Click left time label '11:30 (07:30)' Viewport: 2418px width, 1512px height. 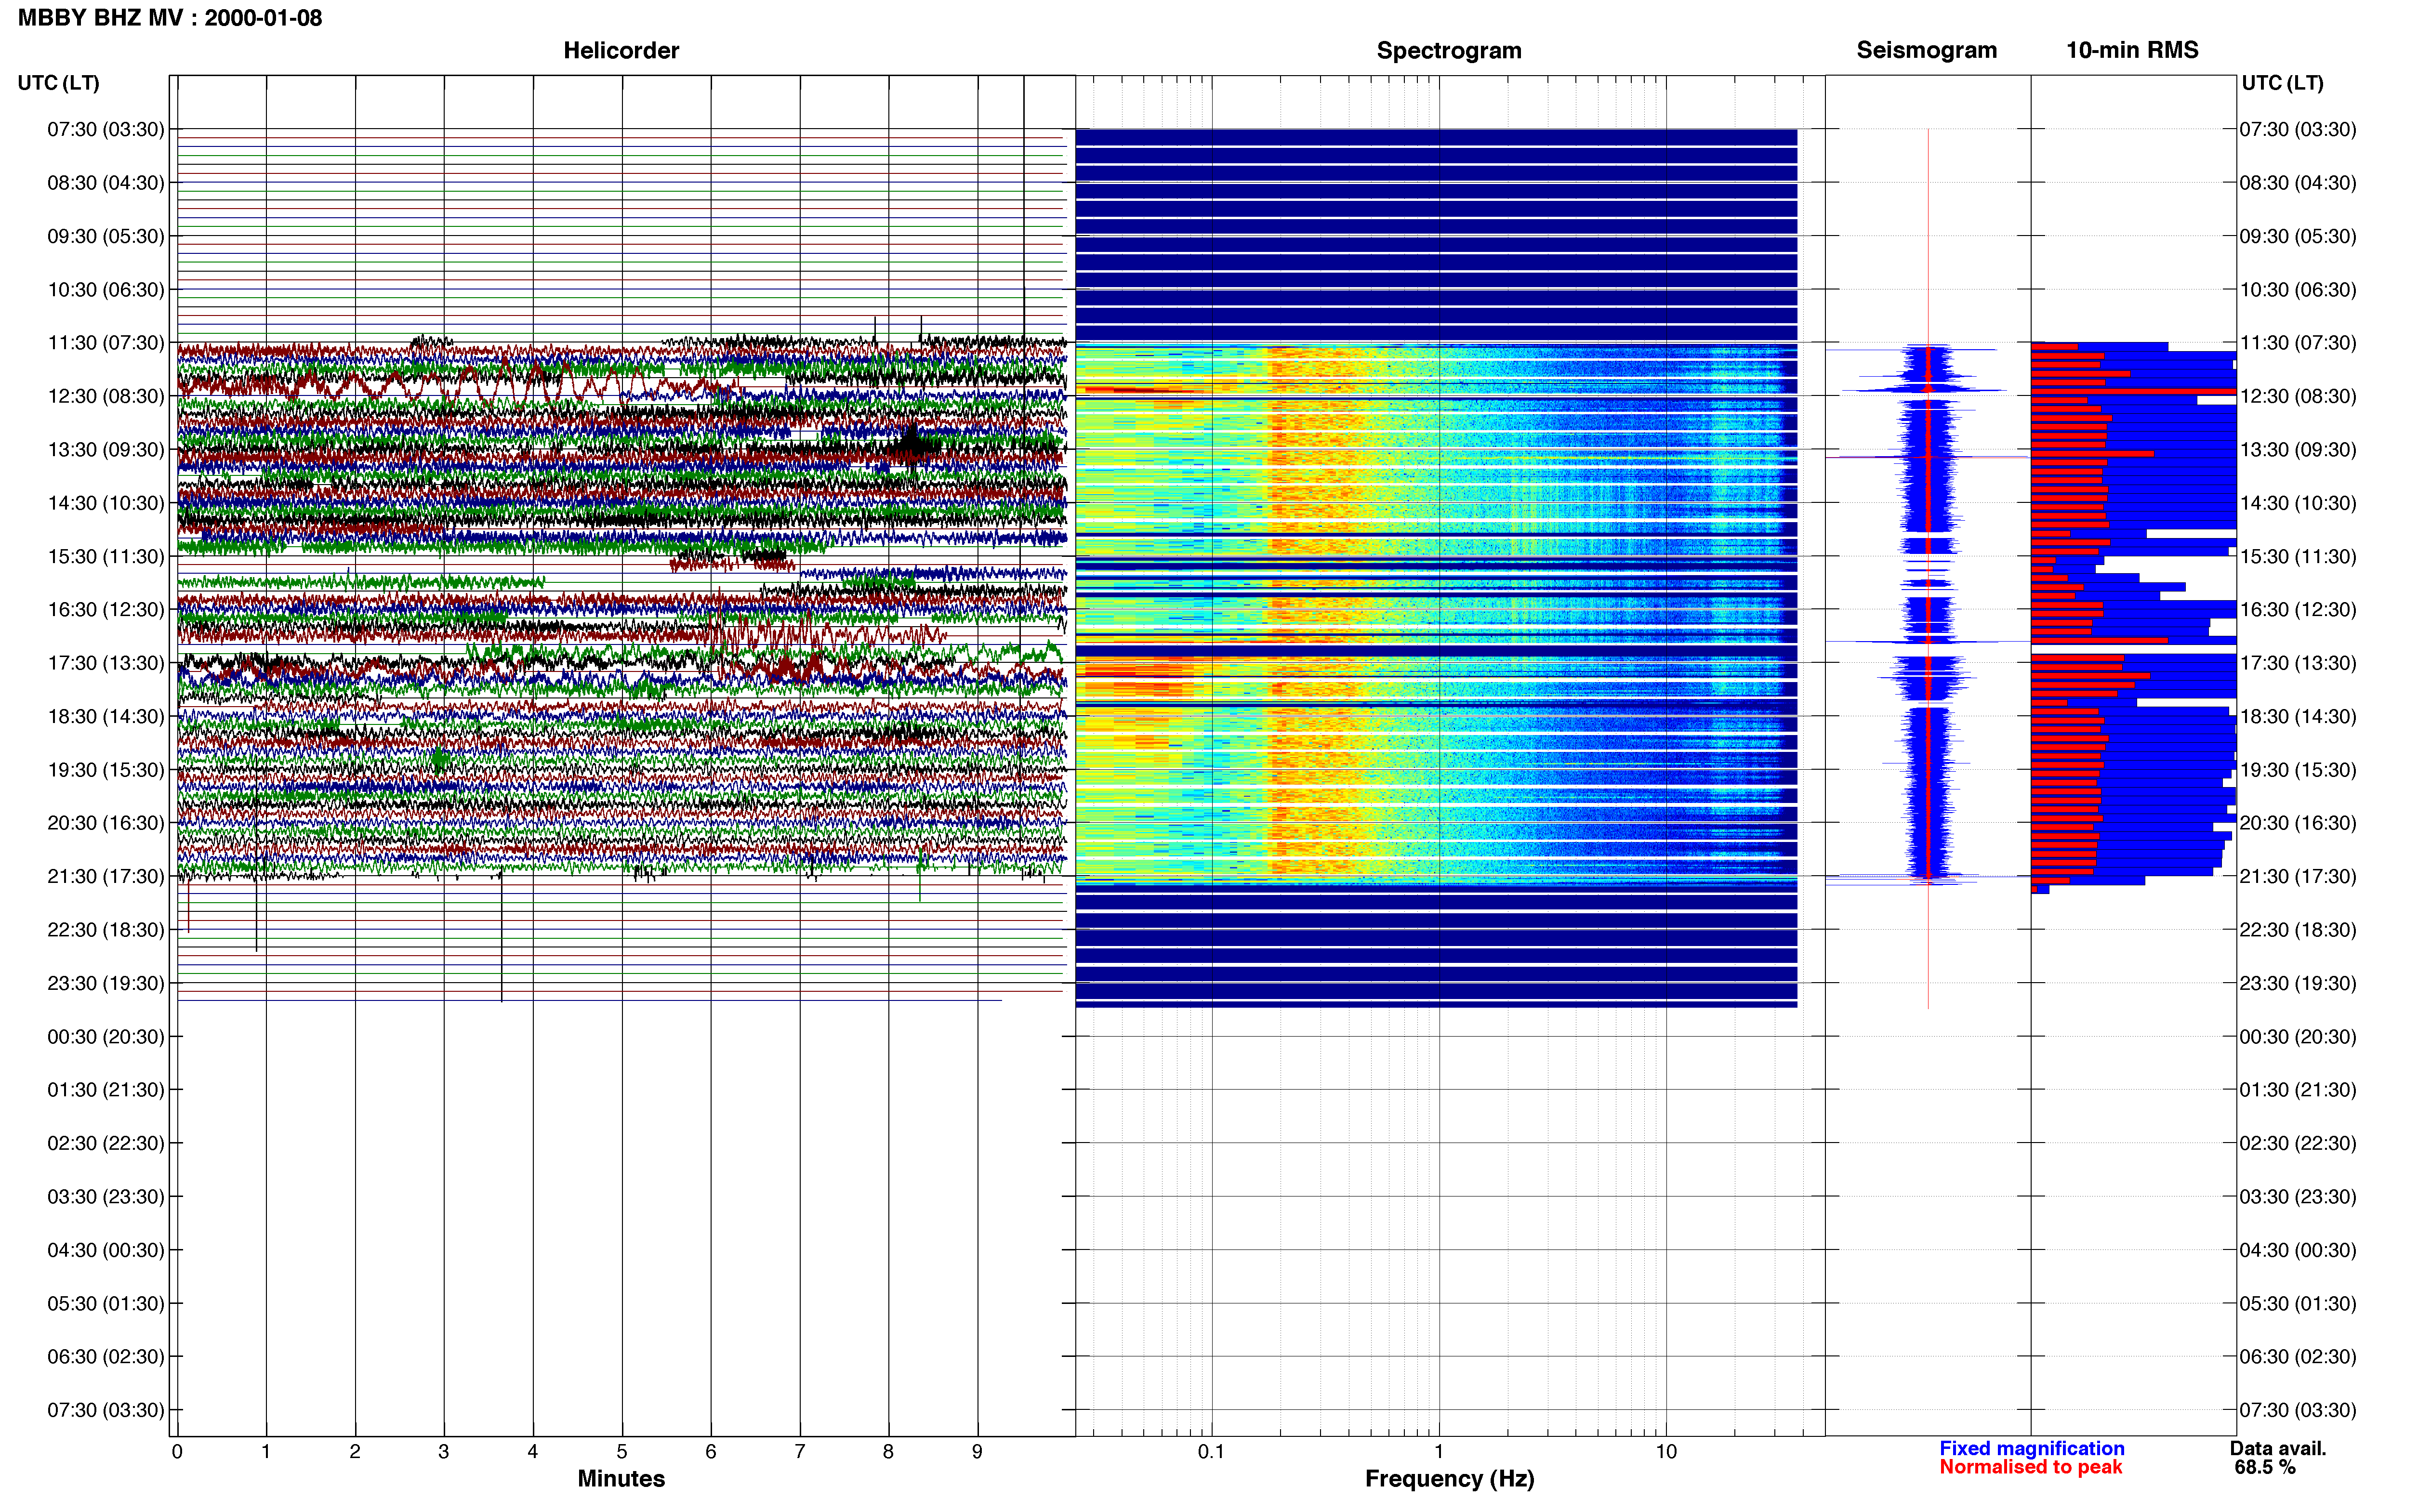coord(106,343)
